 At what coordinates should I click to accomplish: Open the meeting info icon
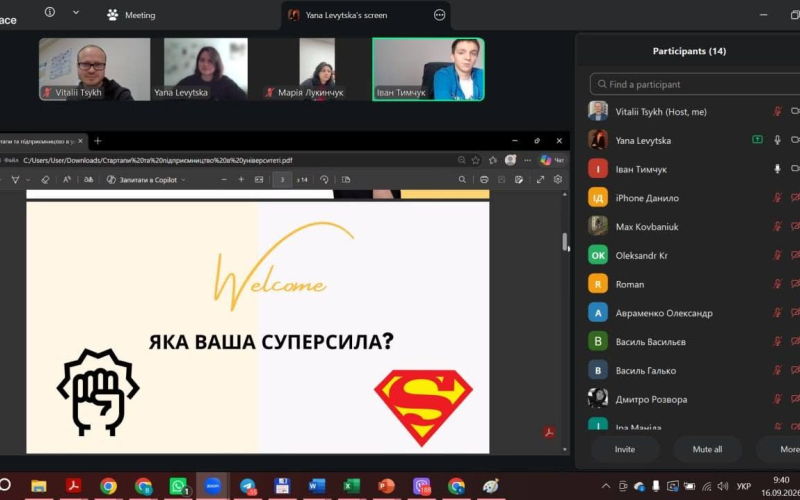click(x=49, y=12)
